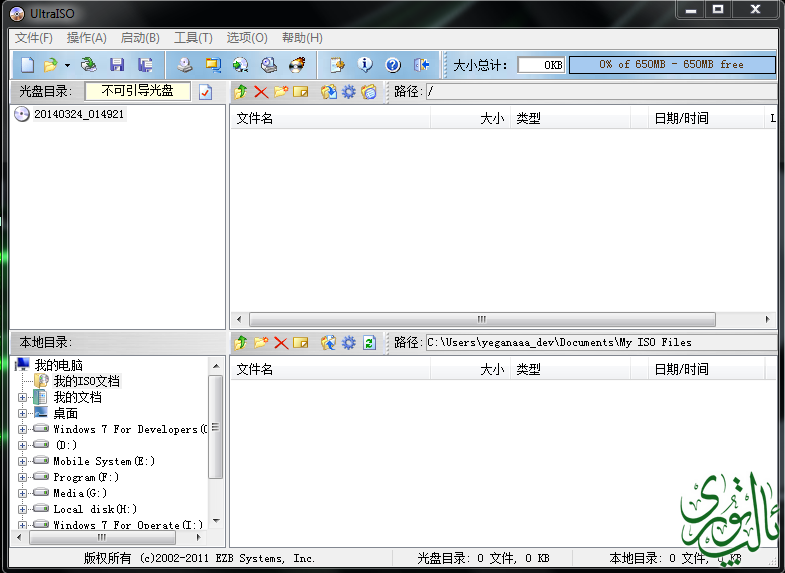Screen dimensions: 785x573
Task: Refresh the local directory with green arrows icon
Action: coord(369,342)
